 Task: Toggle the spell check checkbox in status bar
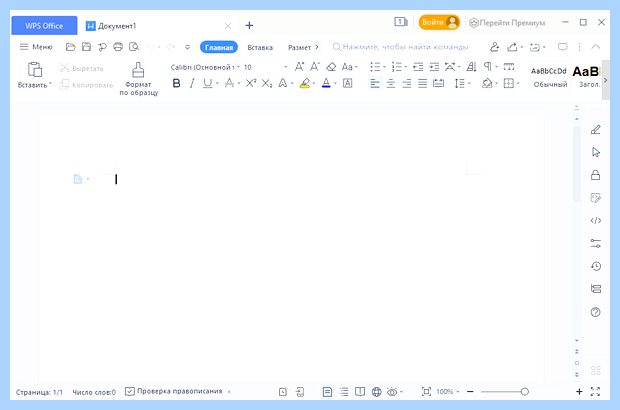pos(129,391)
